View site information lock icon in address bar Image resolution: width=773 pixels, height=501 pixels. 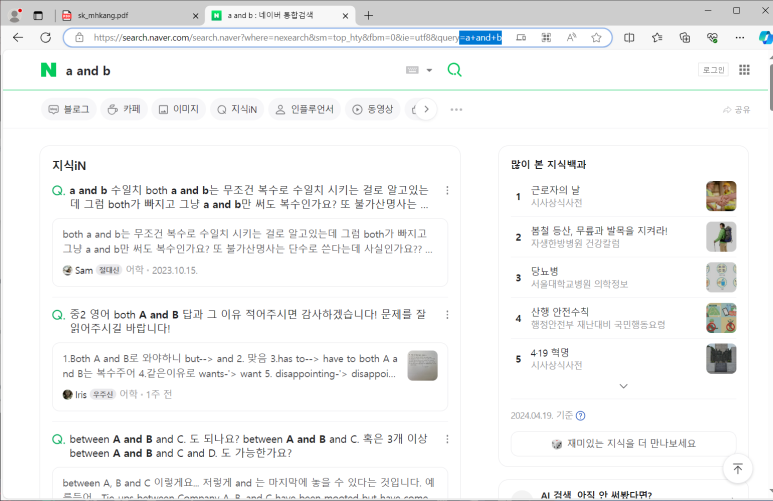[x=79, y=37]
